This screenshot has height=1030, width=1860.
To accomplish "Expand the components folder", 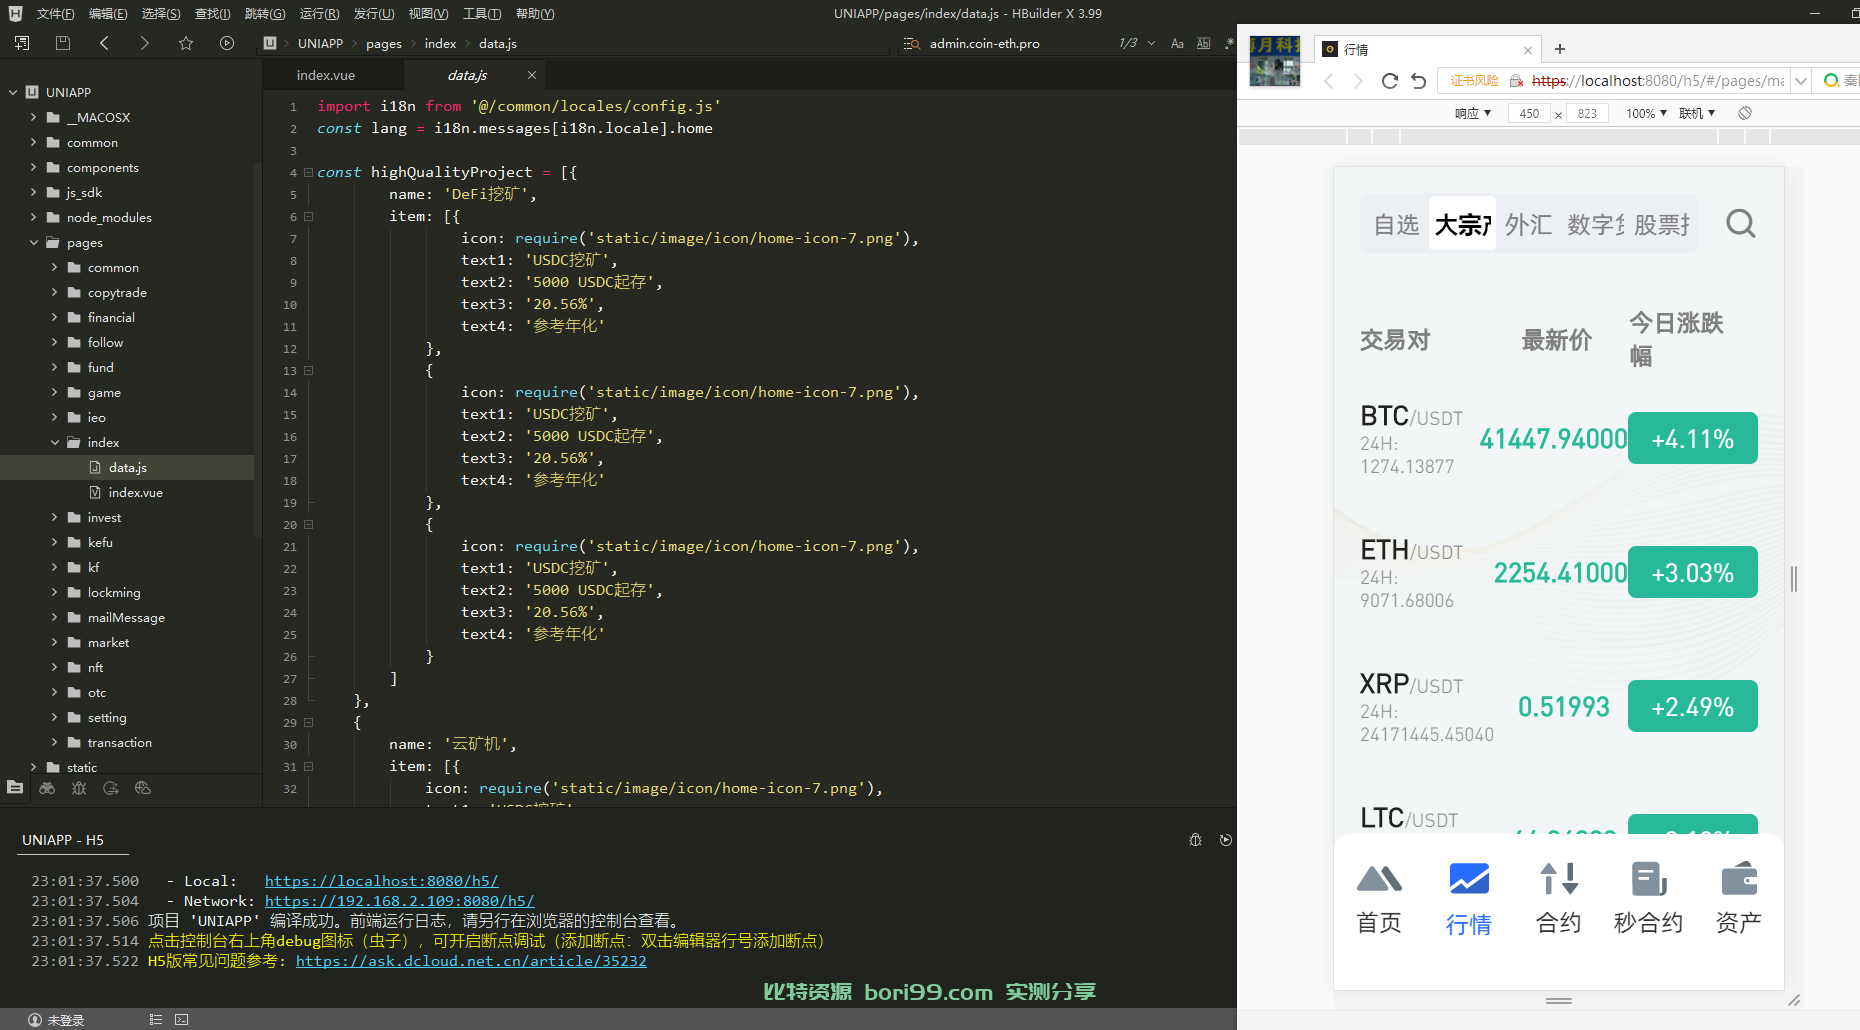I will coord(33,167).
